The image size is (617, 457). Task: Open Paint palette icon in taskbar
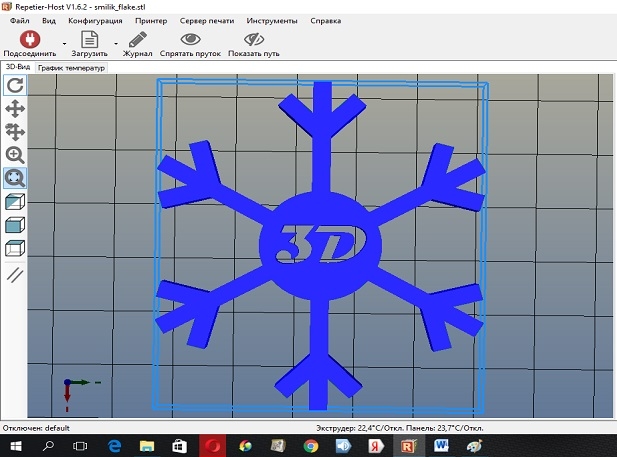click(x=474, y=446)
